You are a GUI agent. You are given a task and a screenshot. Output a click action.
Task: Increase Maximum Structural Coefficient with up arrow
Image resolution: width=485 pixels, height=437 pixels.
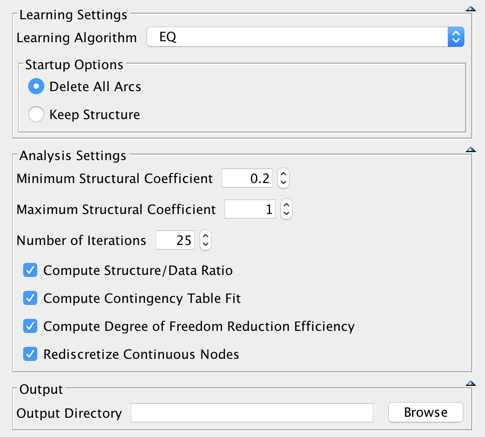pyautogui.click(x=286, y=205)
